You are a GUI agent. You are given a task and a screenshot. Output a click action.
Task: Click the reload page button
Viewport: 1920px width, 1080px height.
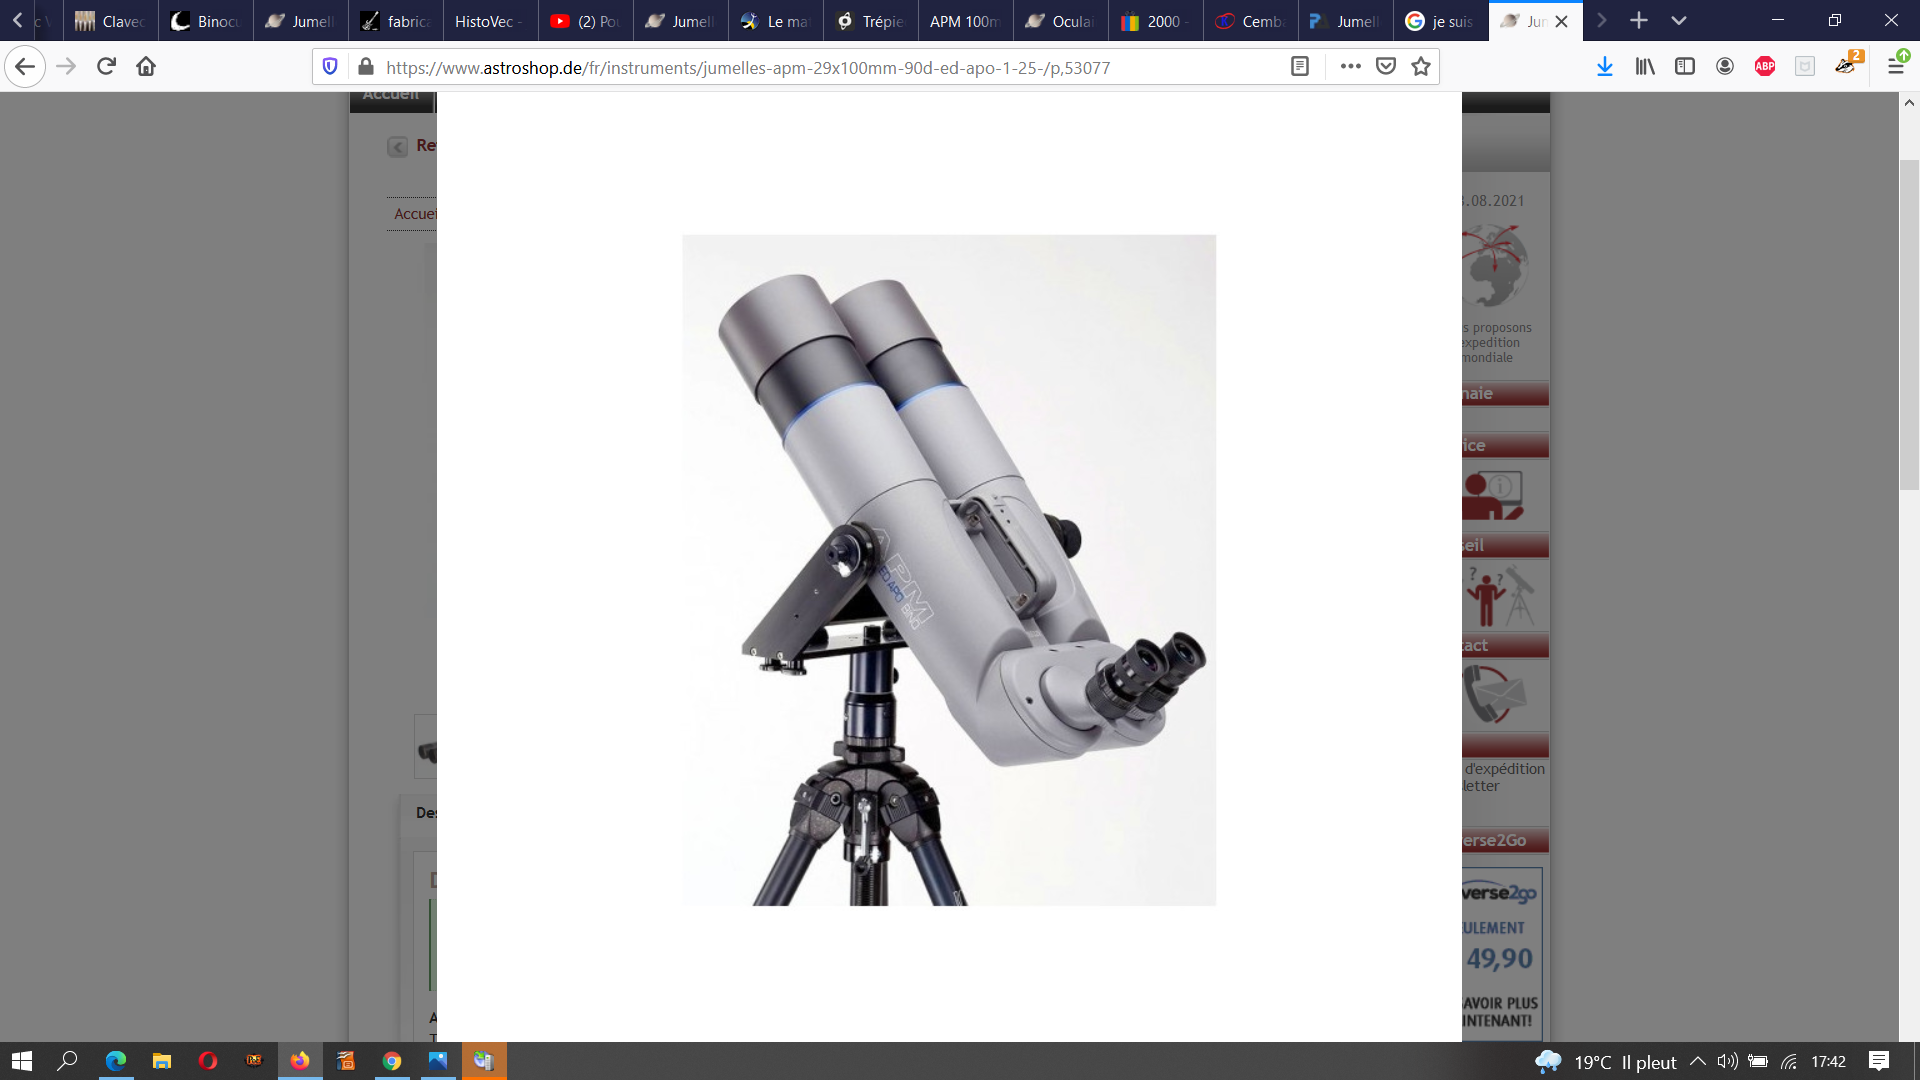pyautogui.click(x=106, y=67)
